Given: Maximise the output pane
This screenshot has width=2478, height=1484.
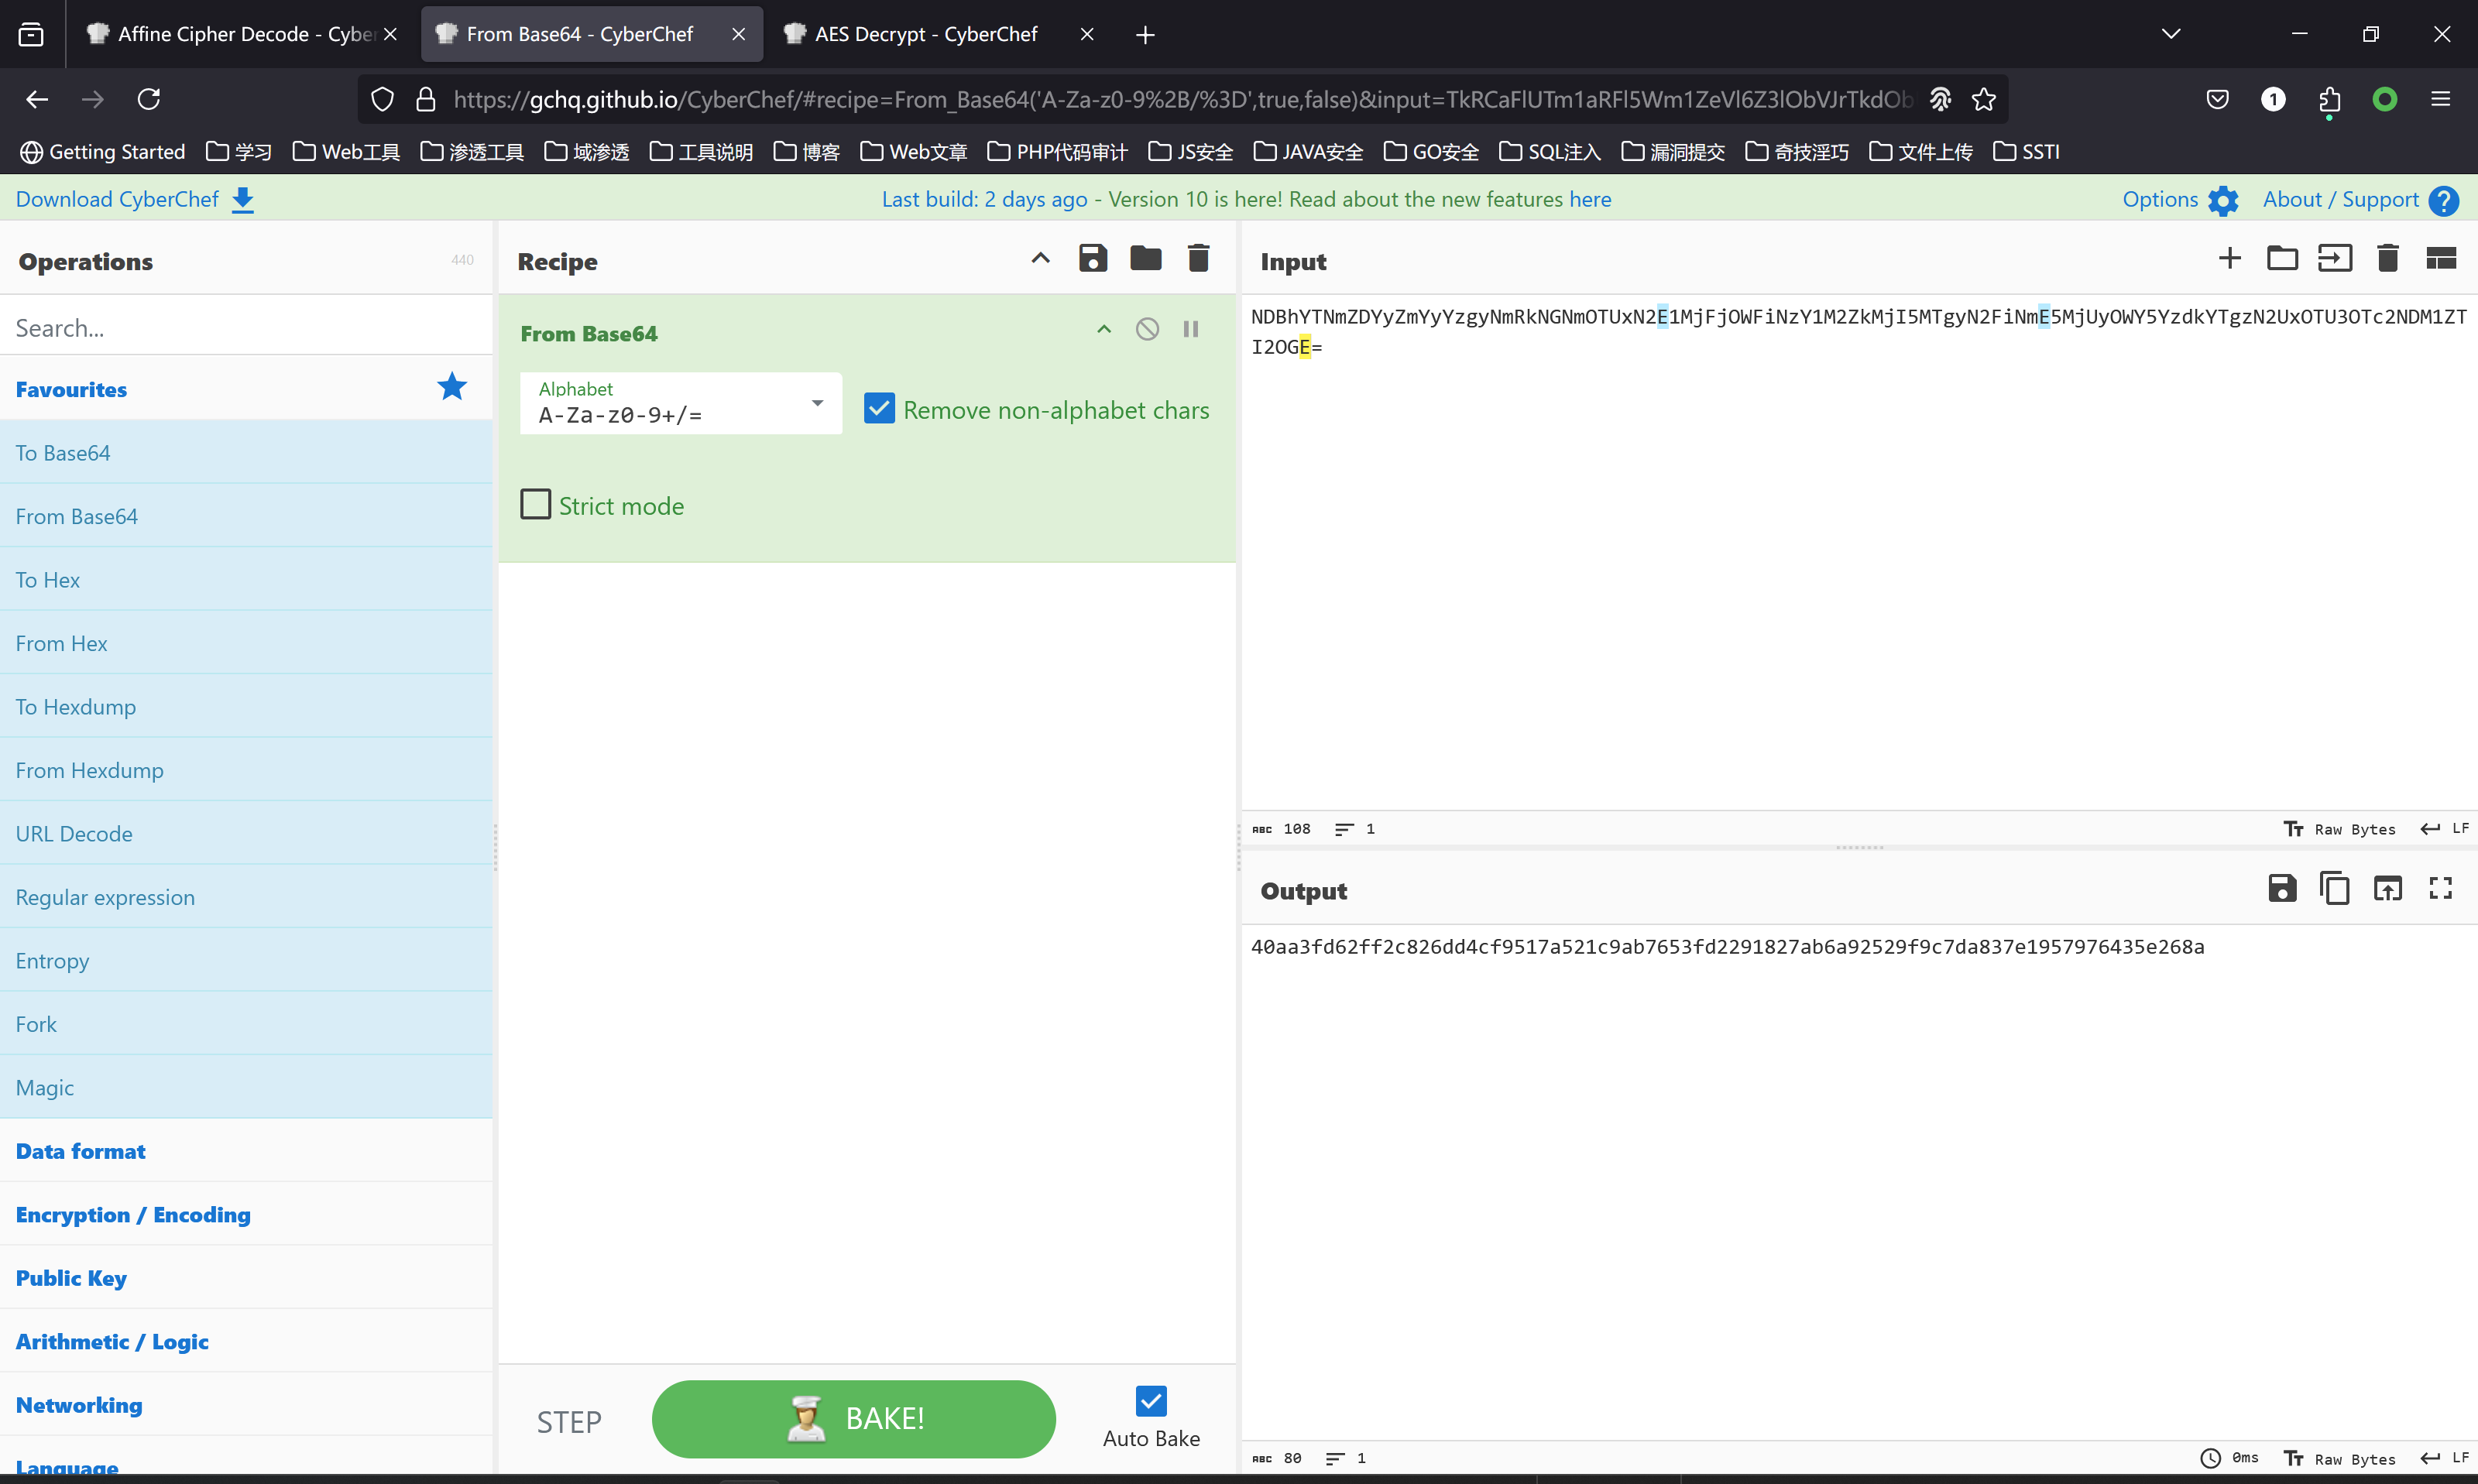Looking at the screenshot, I should pyautogui.click(x=2440, y=889).
